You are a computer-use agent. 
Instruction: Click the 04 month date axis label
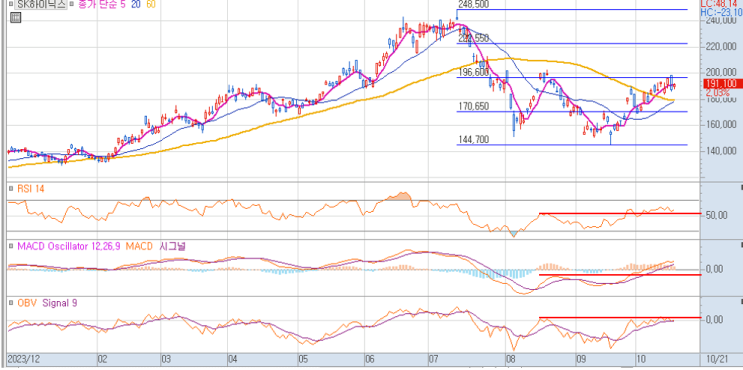pos(233,359)
